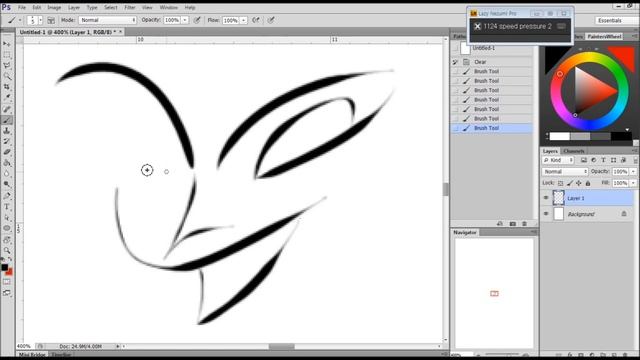Hide Layer 1 visibility eye
The width and height of the screenshot is (640, 360).
pyautogui.click(x=546, y=198)
